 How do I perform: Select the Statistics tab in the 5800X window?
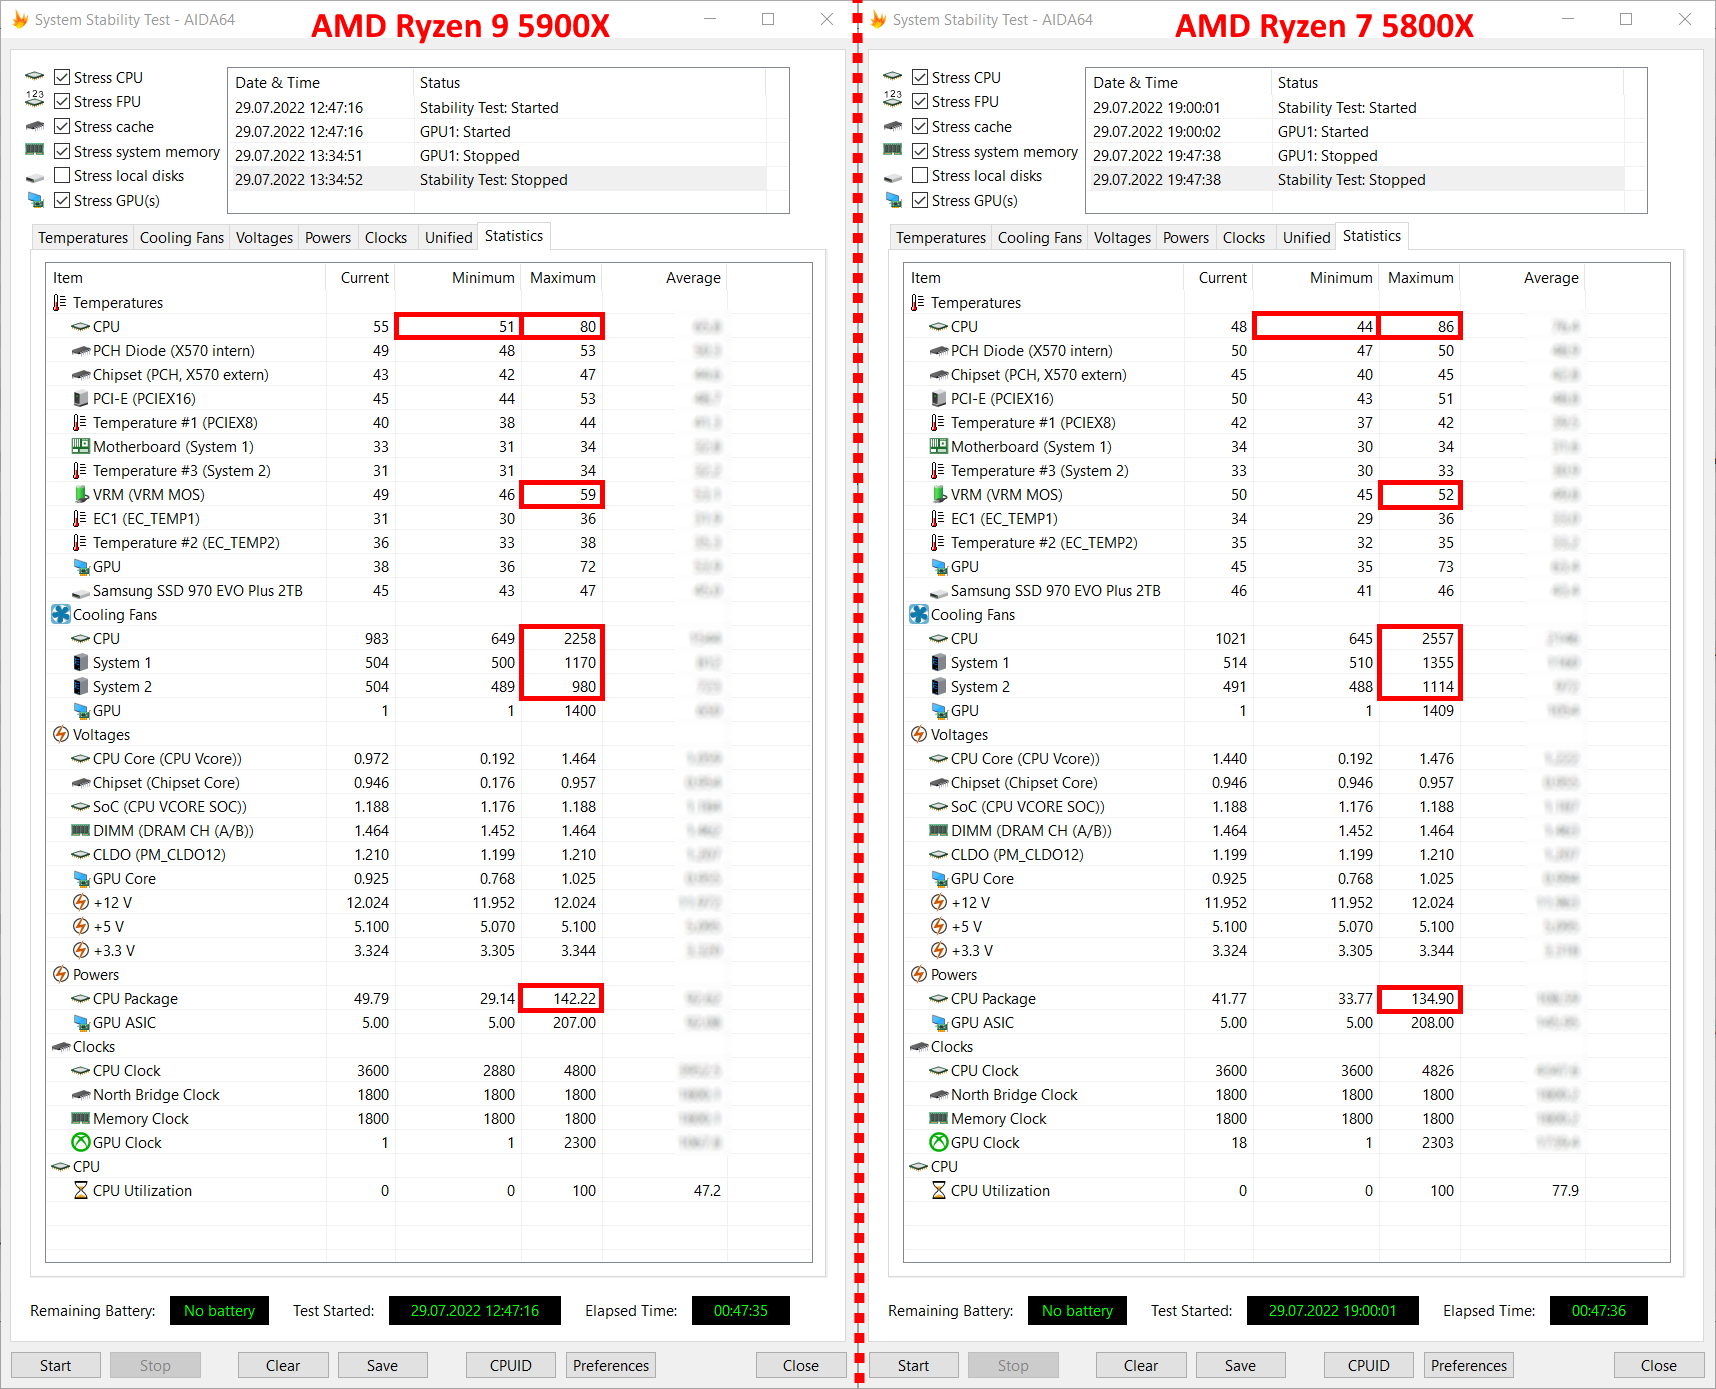click(1372, 236)
